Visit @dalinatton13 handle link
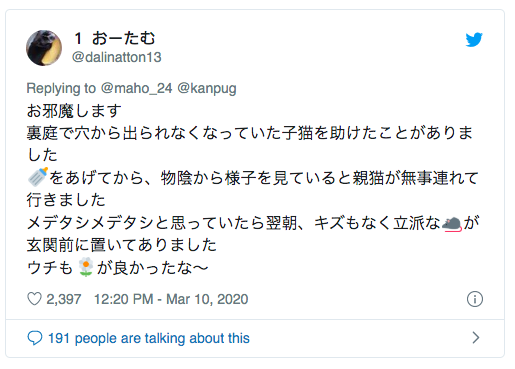The width and height of the screenshot is (515, 369). 117,57
